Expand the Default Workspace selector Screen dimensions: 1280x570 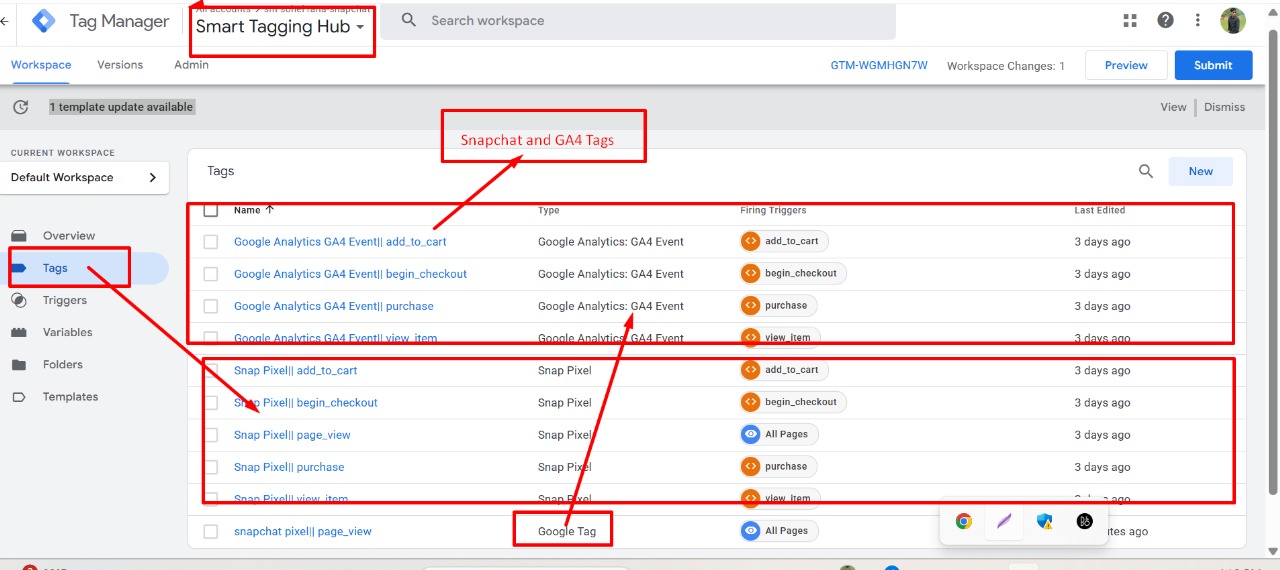coord(85,178)
